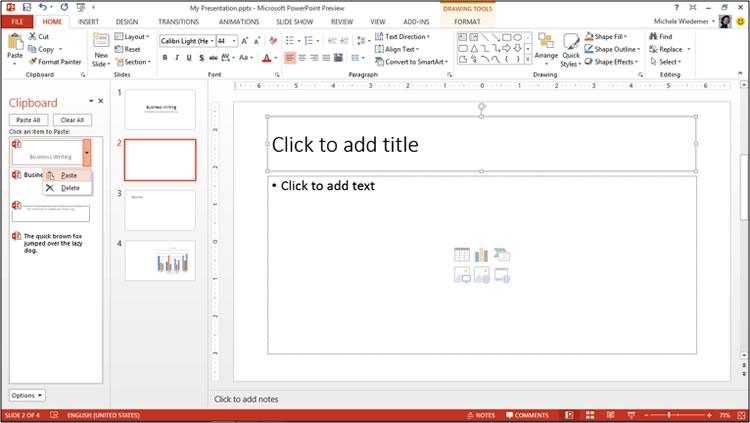Screen dimensions: 750x423
Task: Click the Cut scissors icon
Action: (32, 37)
